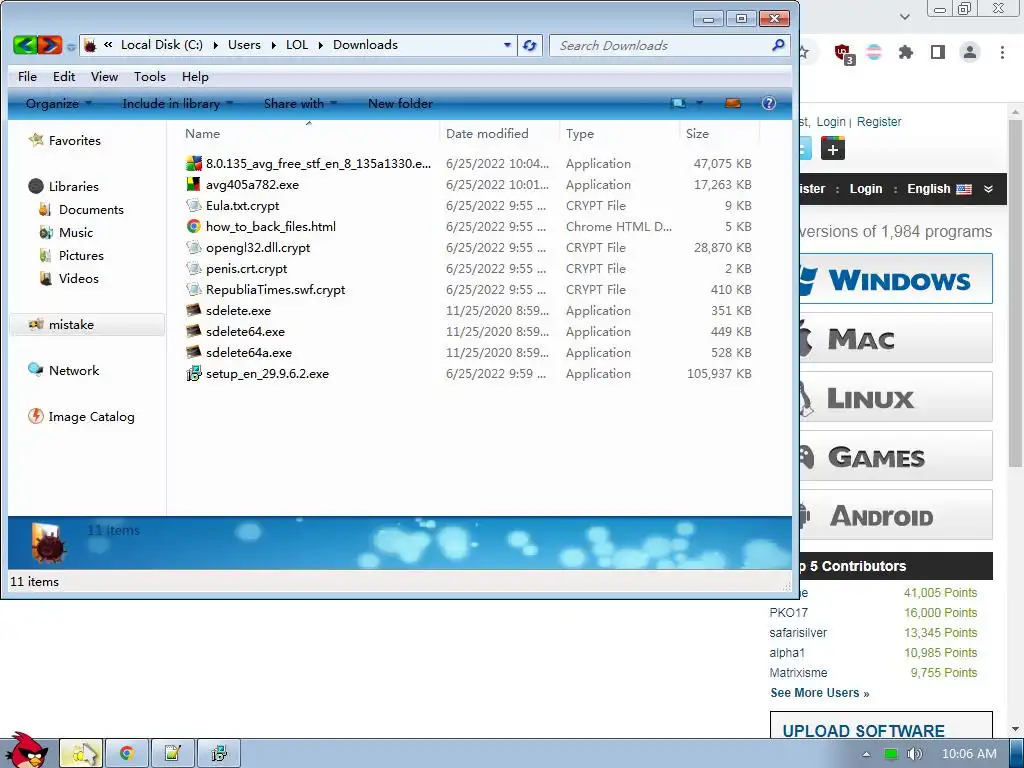Open the View menu
Screen dimensions: 1024x768
[104, 76]
